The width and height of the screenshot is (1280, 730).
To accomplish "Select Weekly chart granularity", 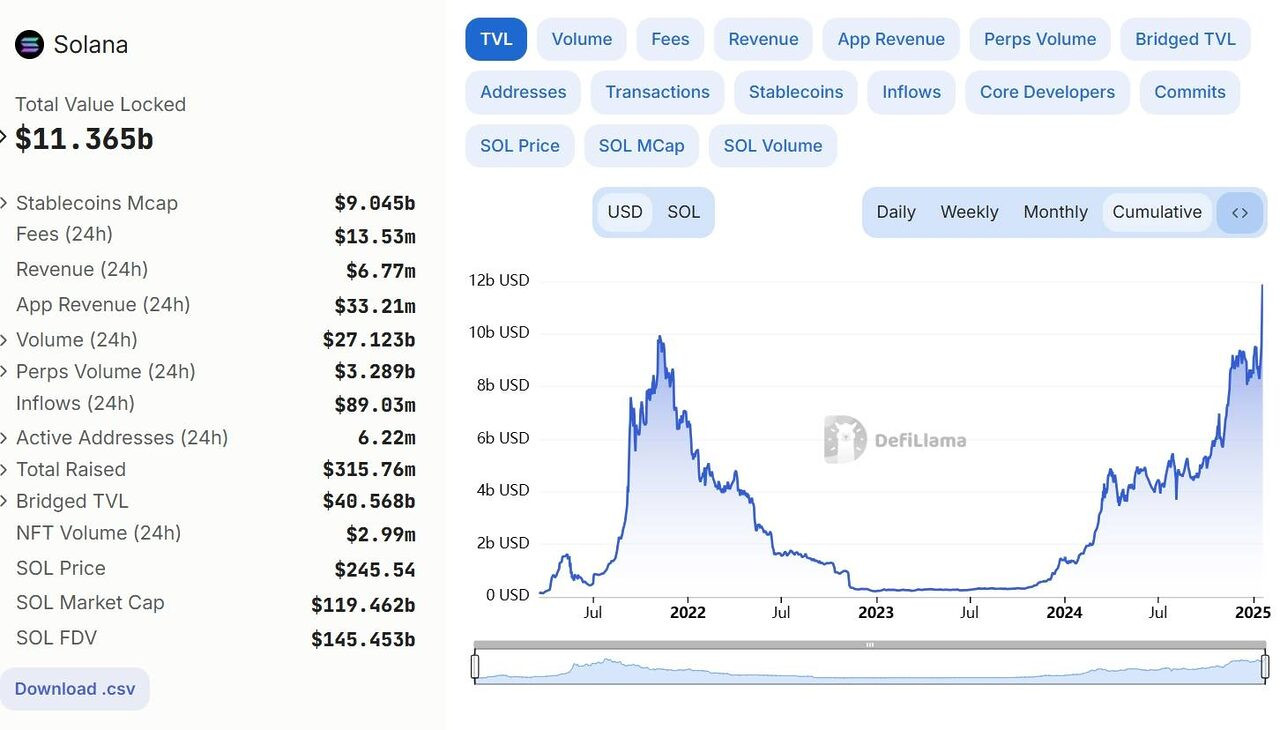I will tap(969, 212).
